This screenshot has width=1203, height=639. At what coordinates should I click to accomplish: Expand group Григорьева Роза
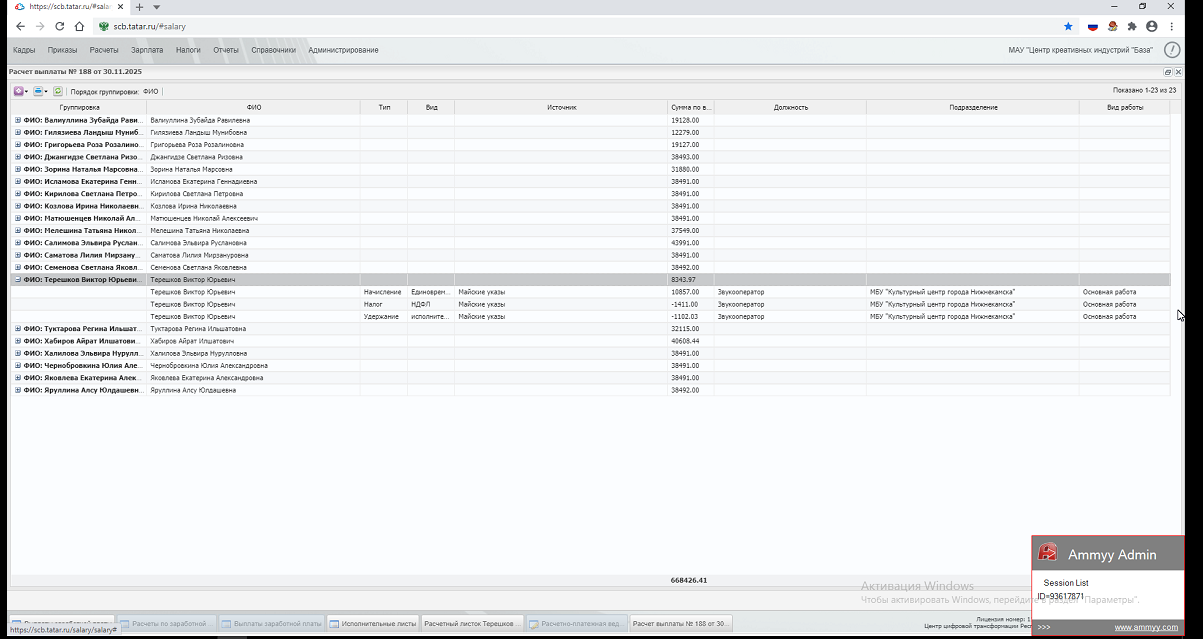[x=18, y=145]
